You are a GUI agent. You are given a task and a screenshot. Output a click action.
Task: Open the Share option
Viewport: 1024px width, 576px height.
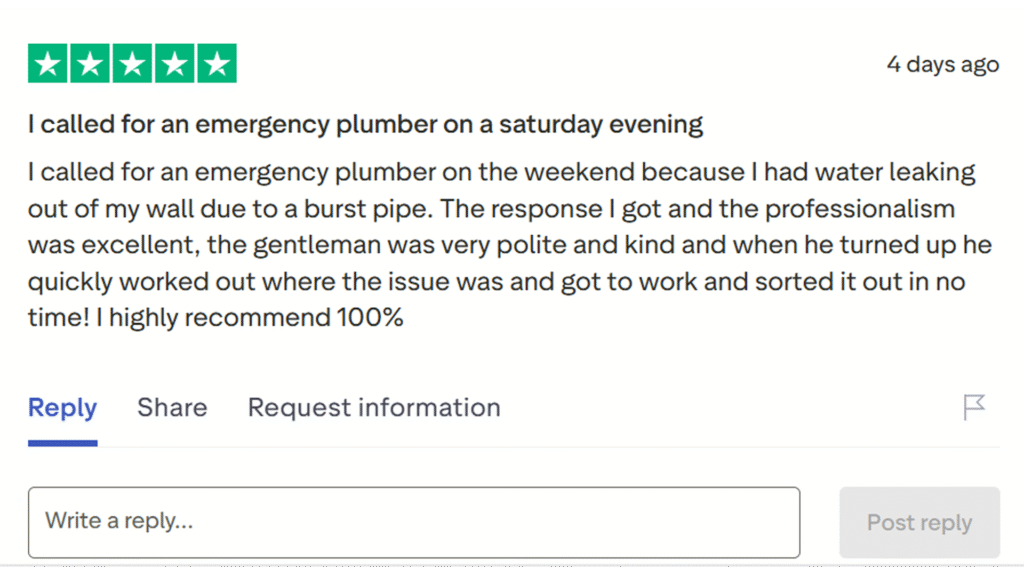tap(172, 408)
